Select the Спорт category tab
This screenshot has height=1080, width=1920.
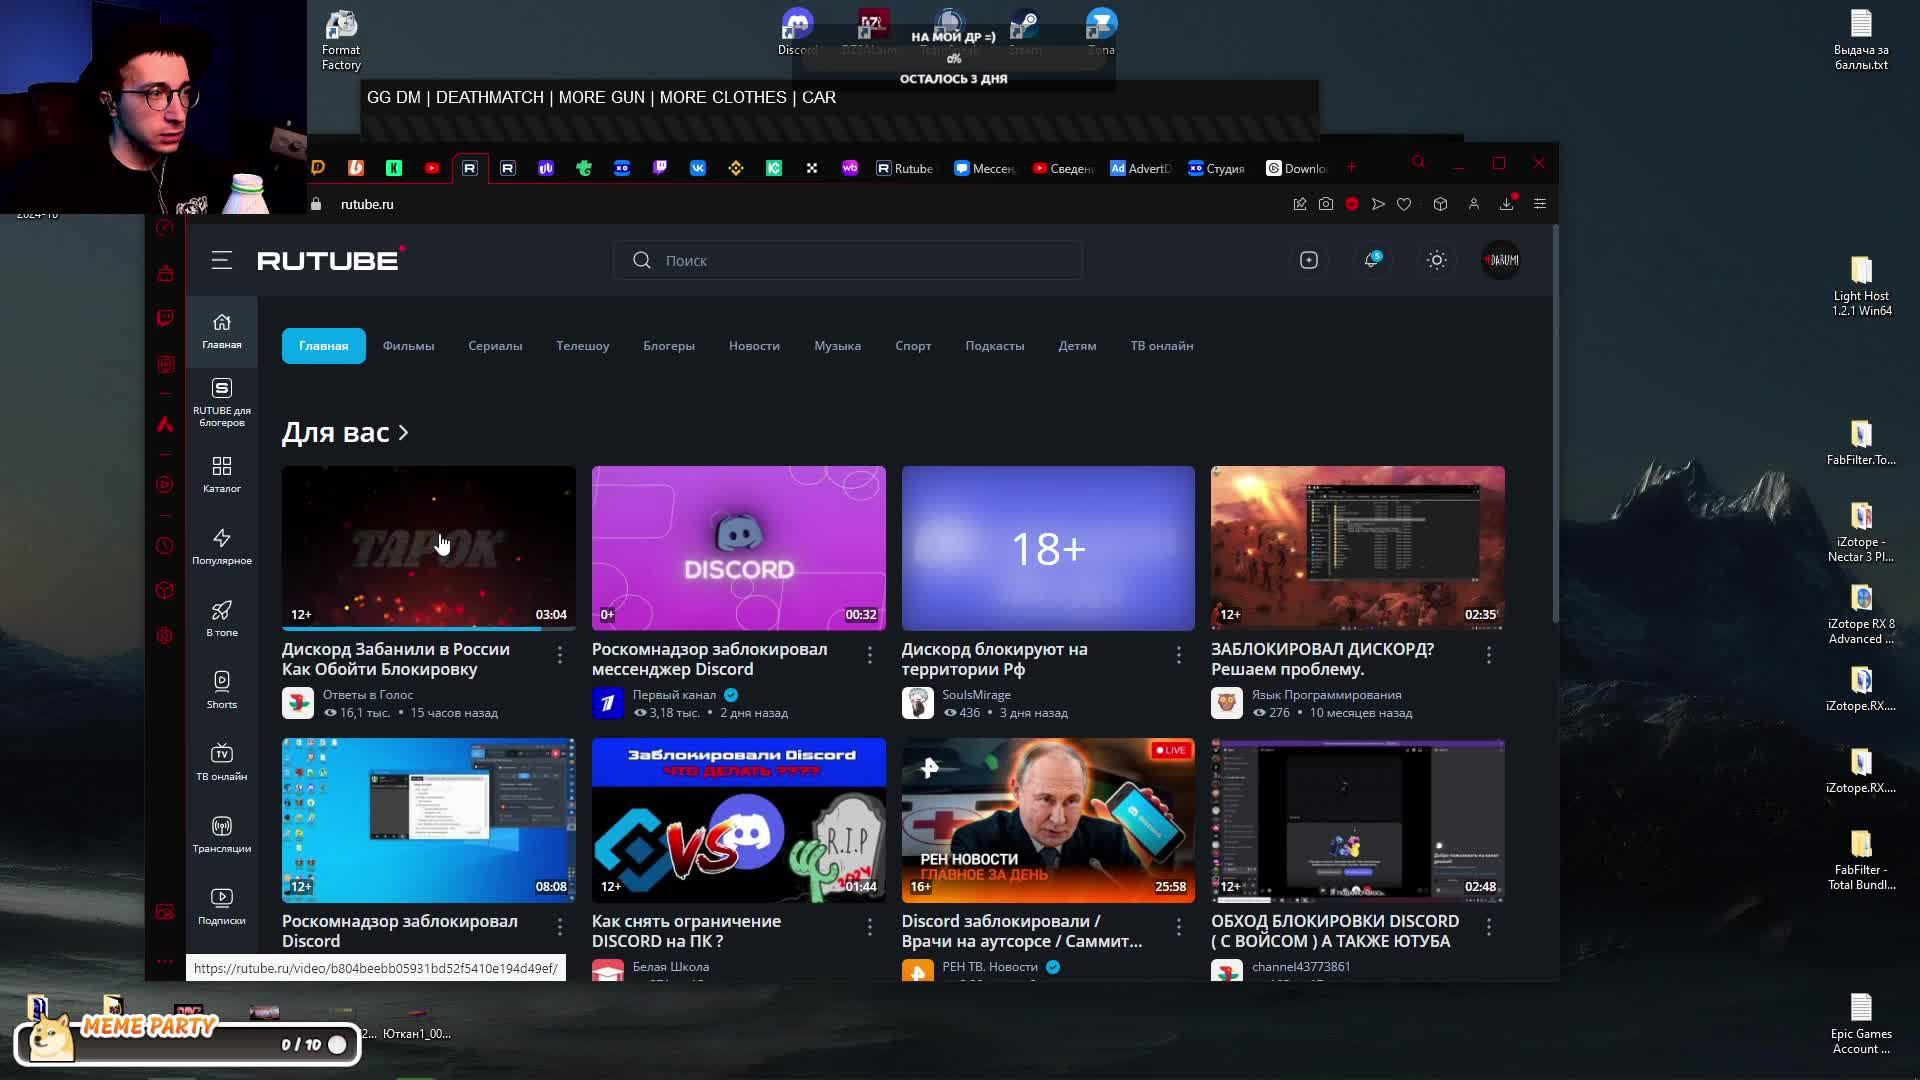click(x=913, y=346)
